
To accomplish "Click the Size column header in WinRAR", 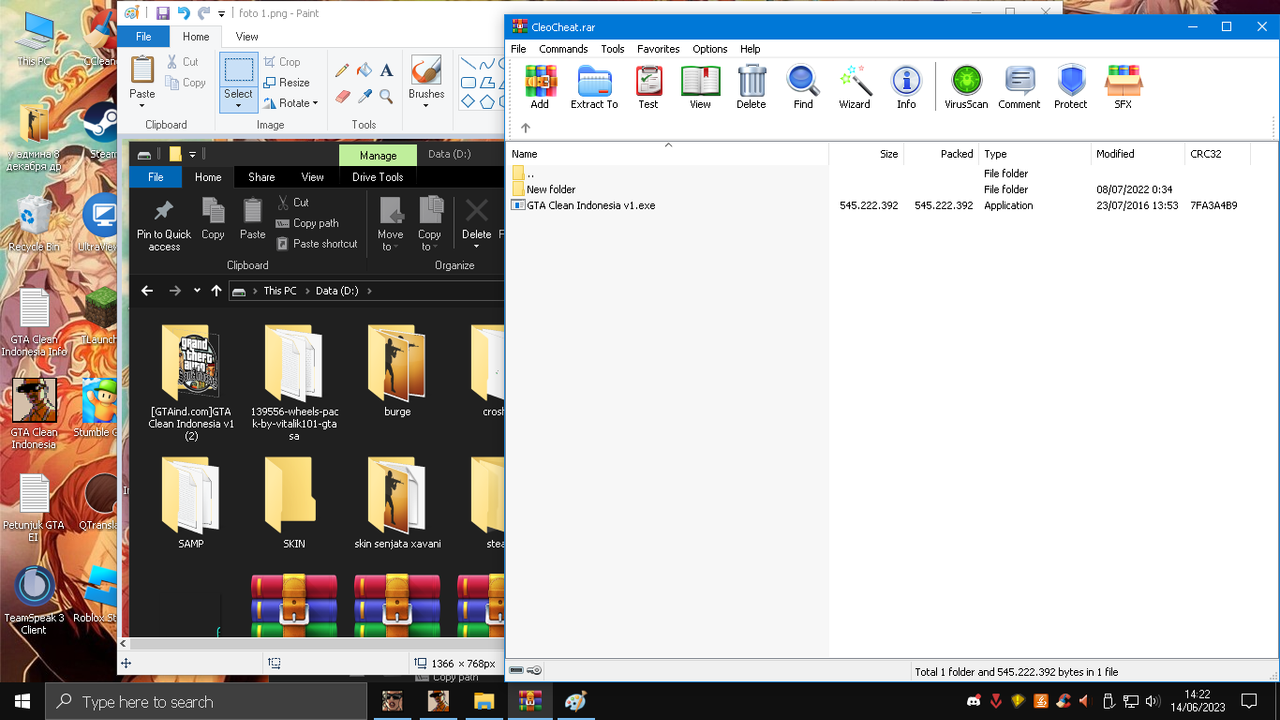I will 866,154.
